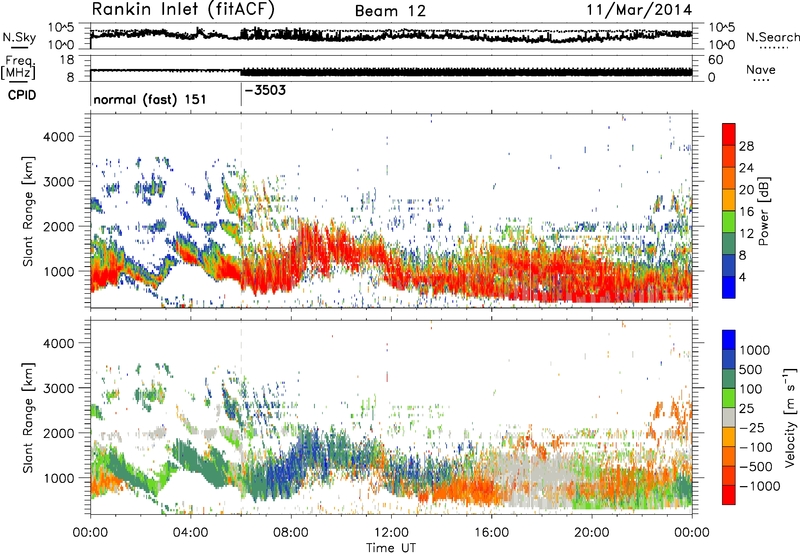Click the "25" Velocity colorbar value

pos(747,408)
